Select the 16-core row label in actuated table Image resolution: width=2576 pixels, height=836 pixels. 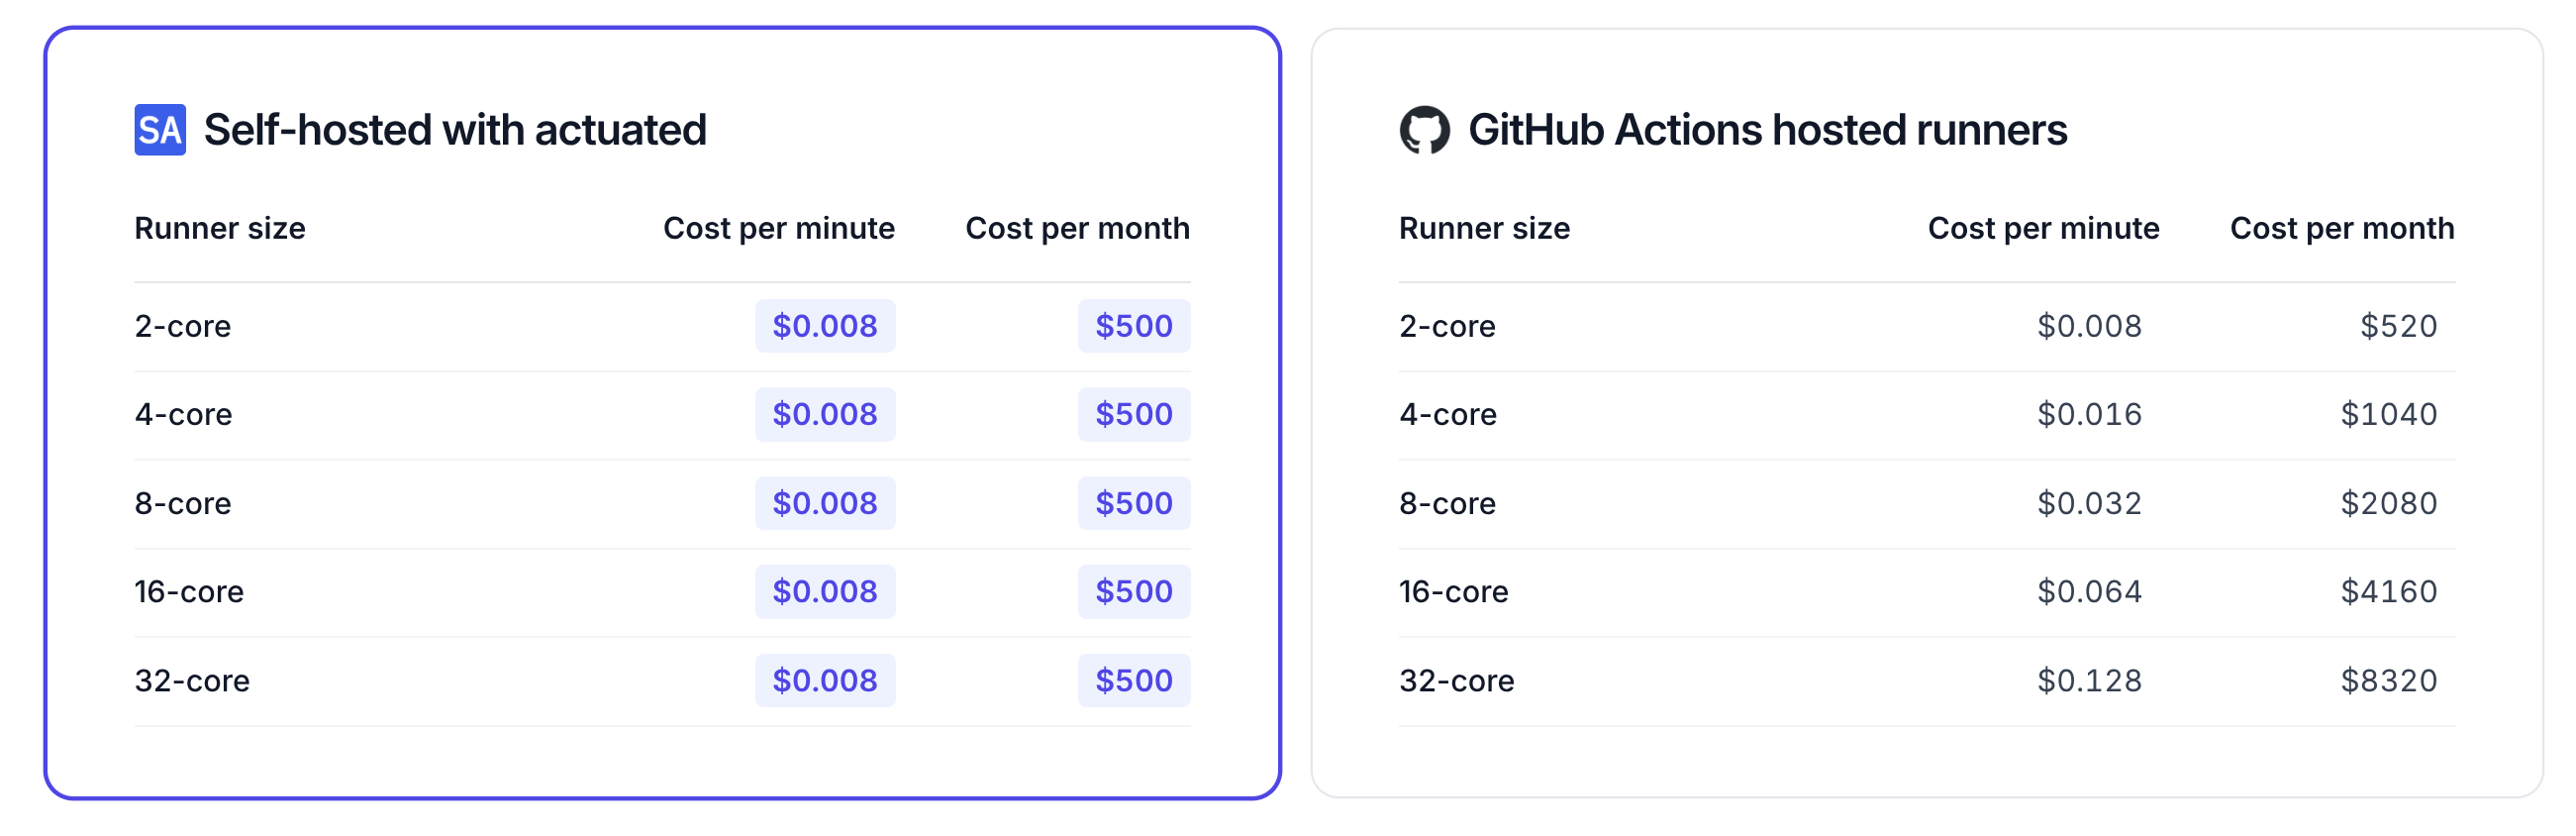click(x=189, y=591)
